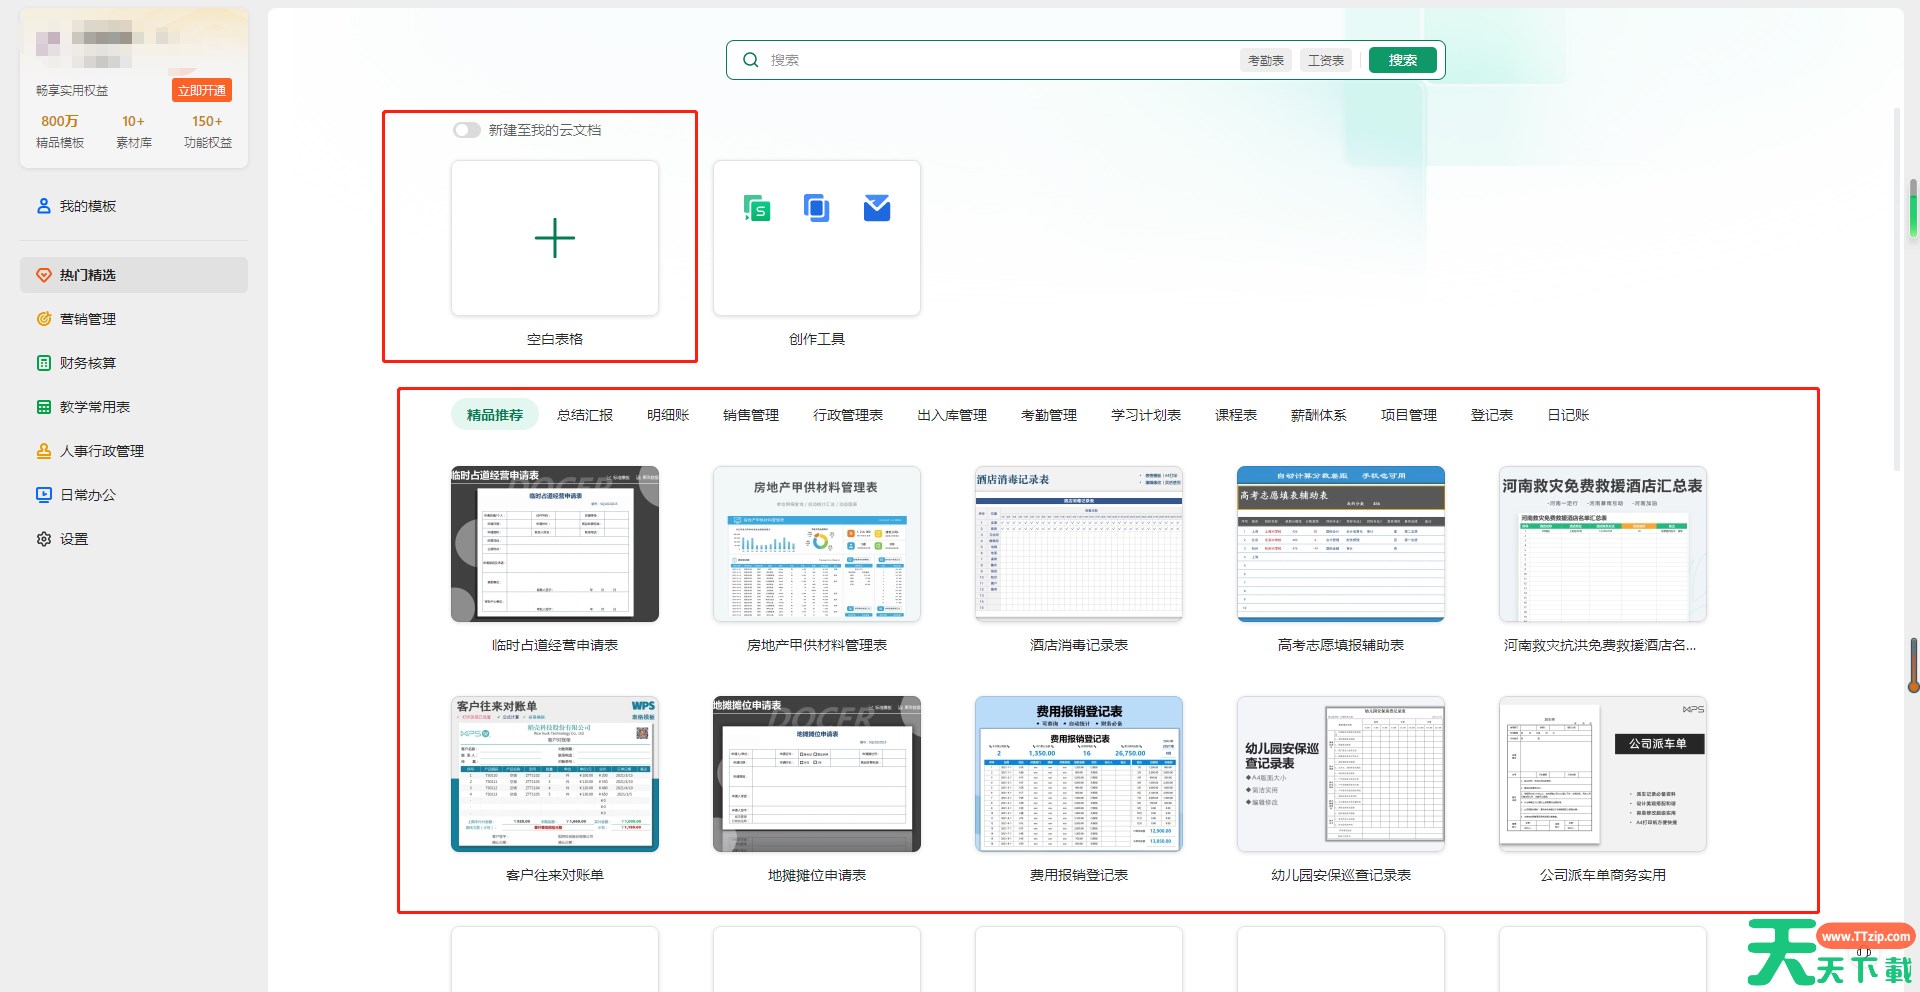Open the 费用报销登记表 template thumbnail
Viewport: 1920px width, 992px height.
pyautogui.click(x=1079, y=774)
